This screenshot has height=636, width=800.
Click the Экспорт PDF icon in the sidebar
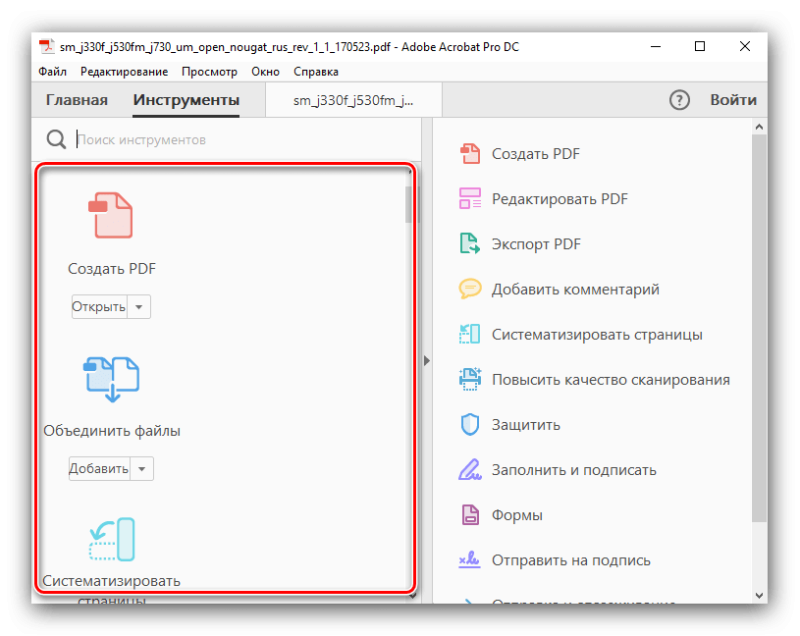click(x=470, y=243)
